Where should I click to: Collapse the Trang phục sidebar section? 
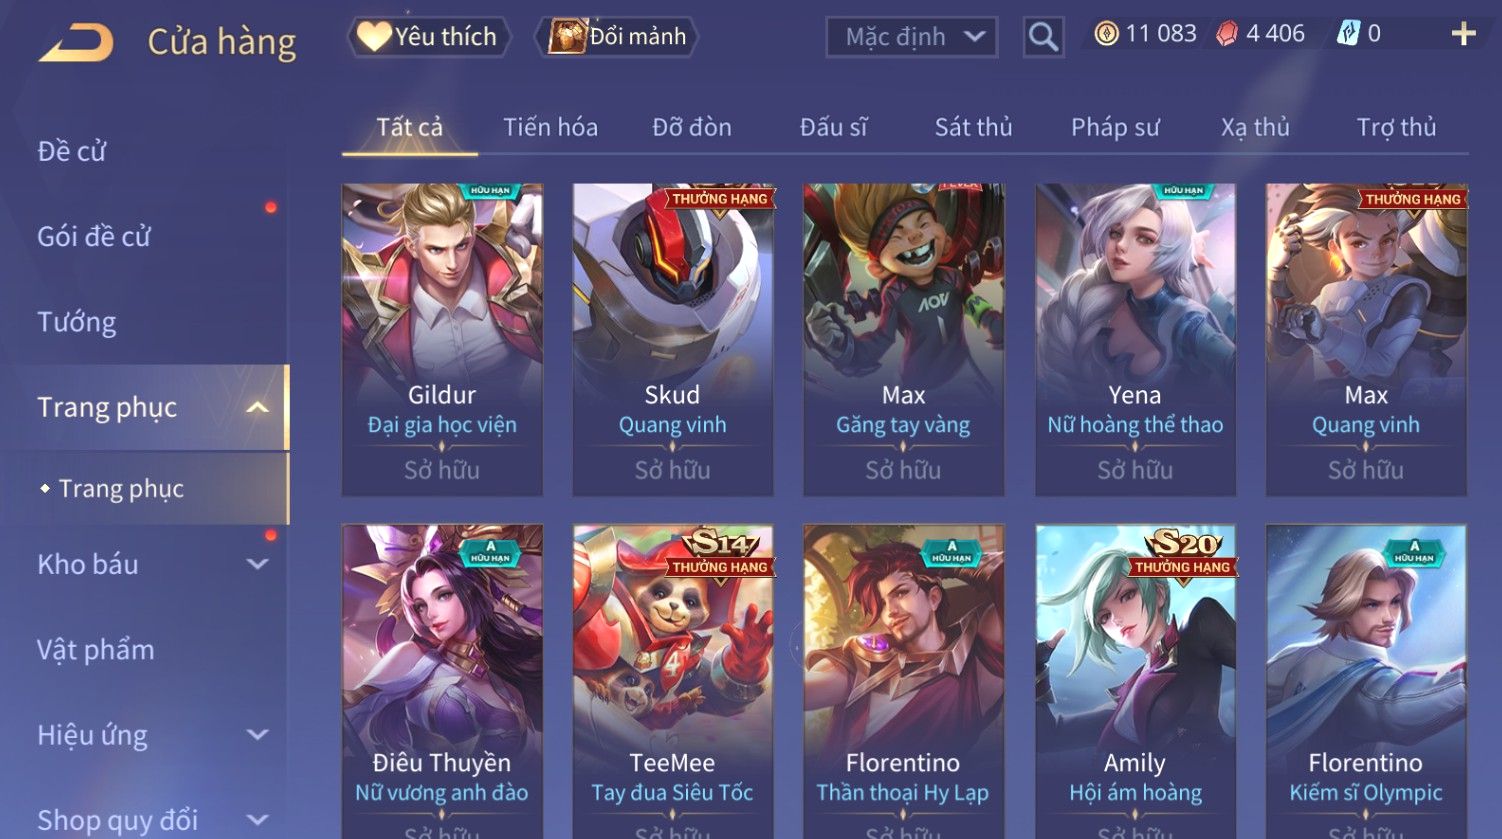tap(257, 408)
